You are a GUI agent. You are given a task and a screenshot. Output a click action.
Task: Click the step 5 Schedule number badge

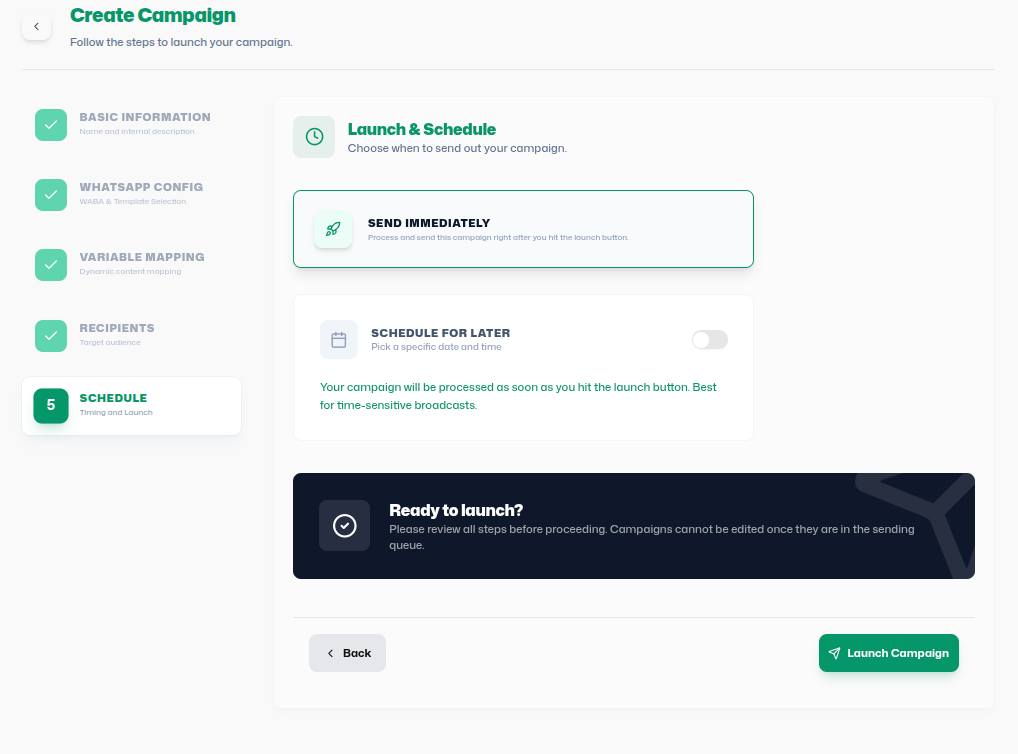coord(51,405)
